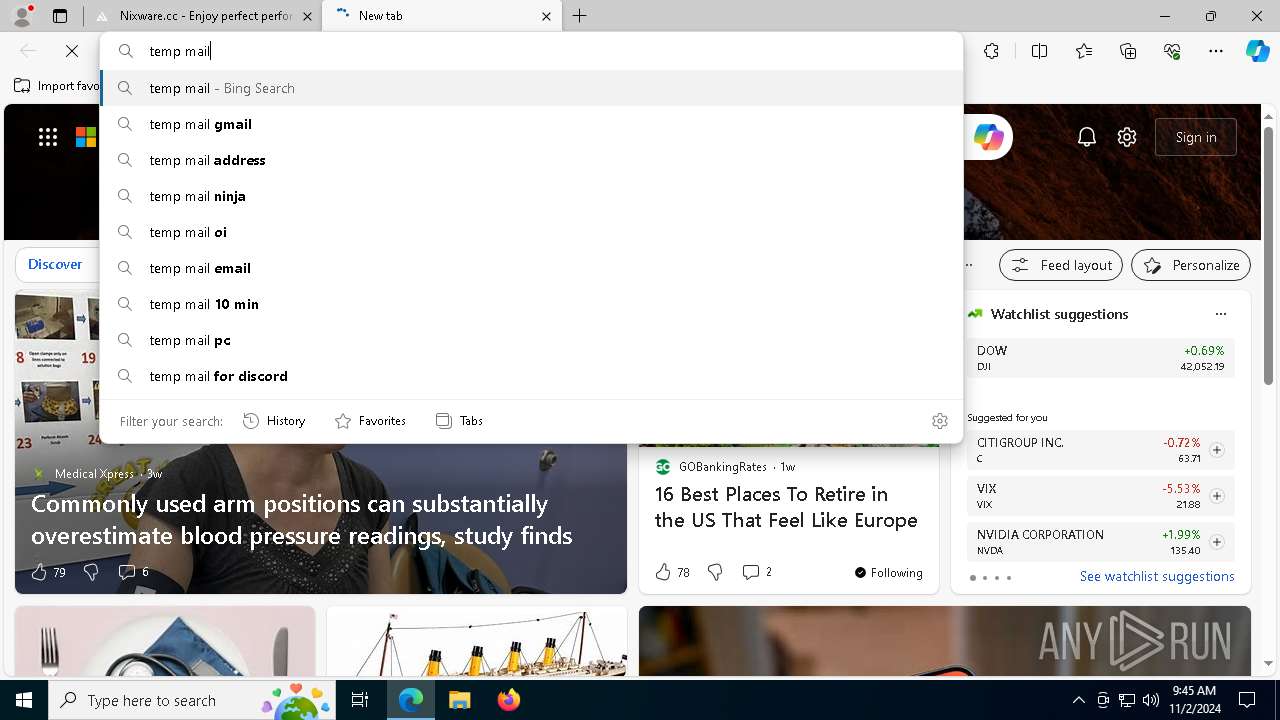The height and width of the screenshot is (720, 1280).
Task: Filter search by History
Action: (274, 421)
